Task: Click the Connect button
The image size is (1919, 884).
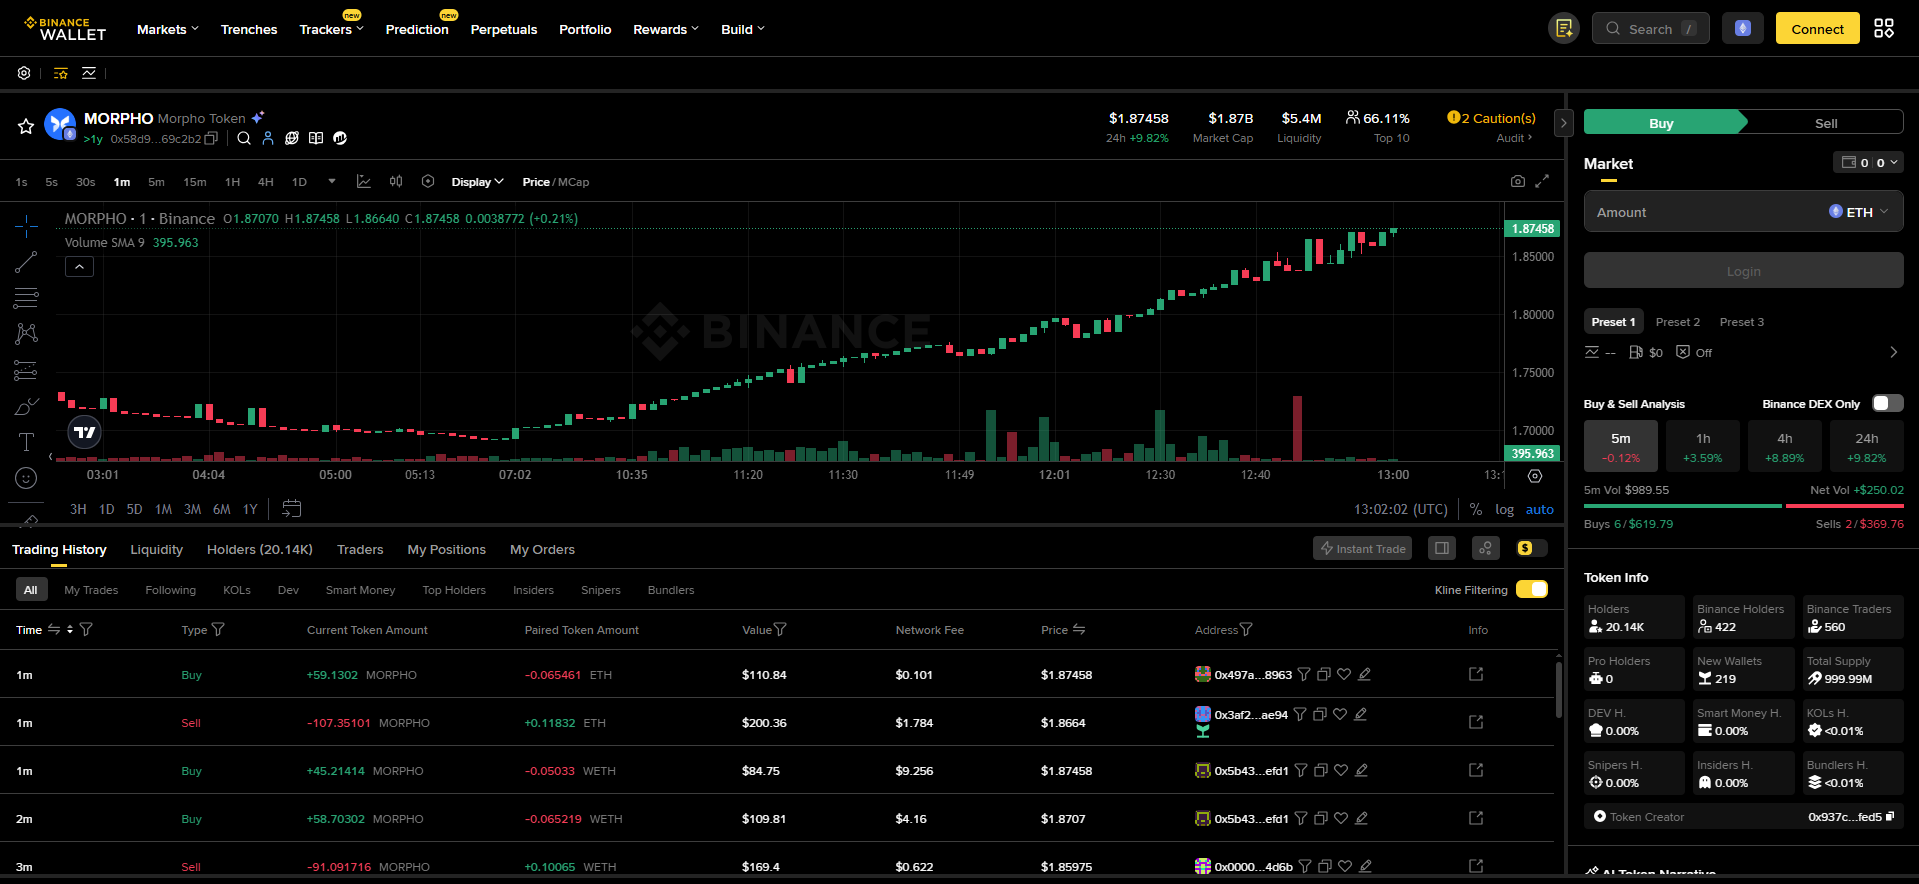Action: [x=1817, y=28]
